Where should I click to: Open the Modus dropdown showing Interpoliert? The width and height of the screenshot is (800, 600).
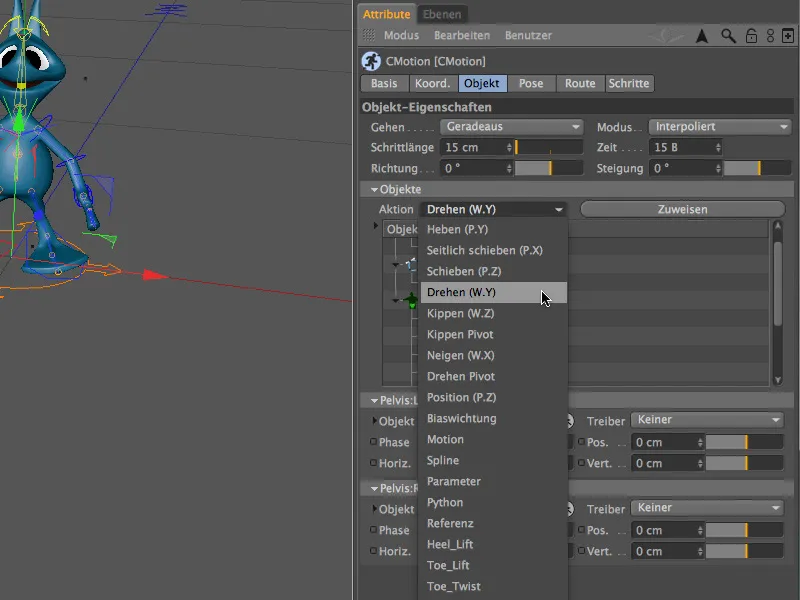point(720,127)
